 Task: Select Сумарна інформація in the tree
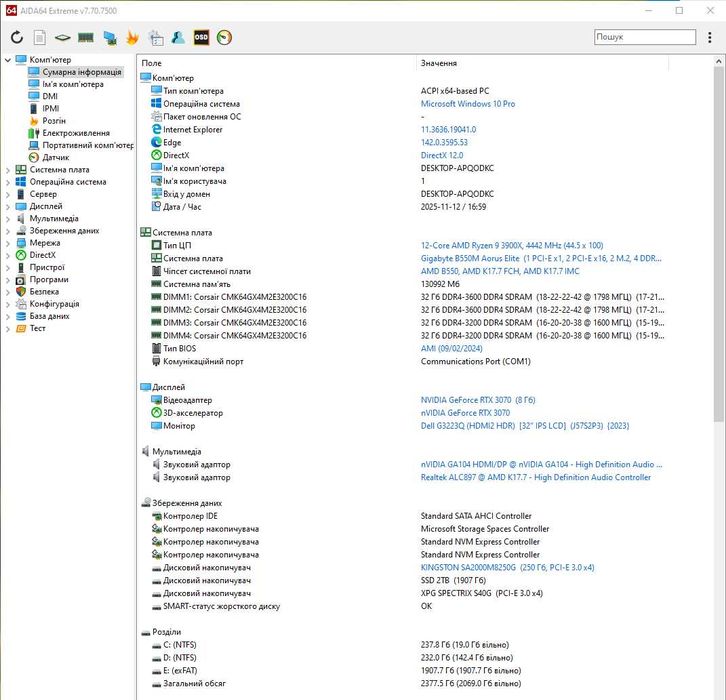coord(81,72)
